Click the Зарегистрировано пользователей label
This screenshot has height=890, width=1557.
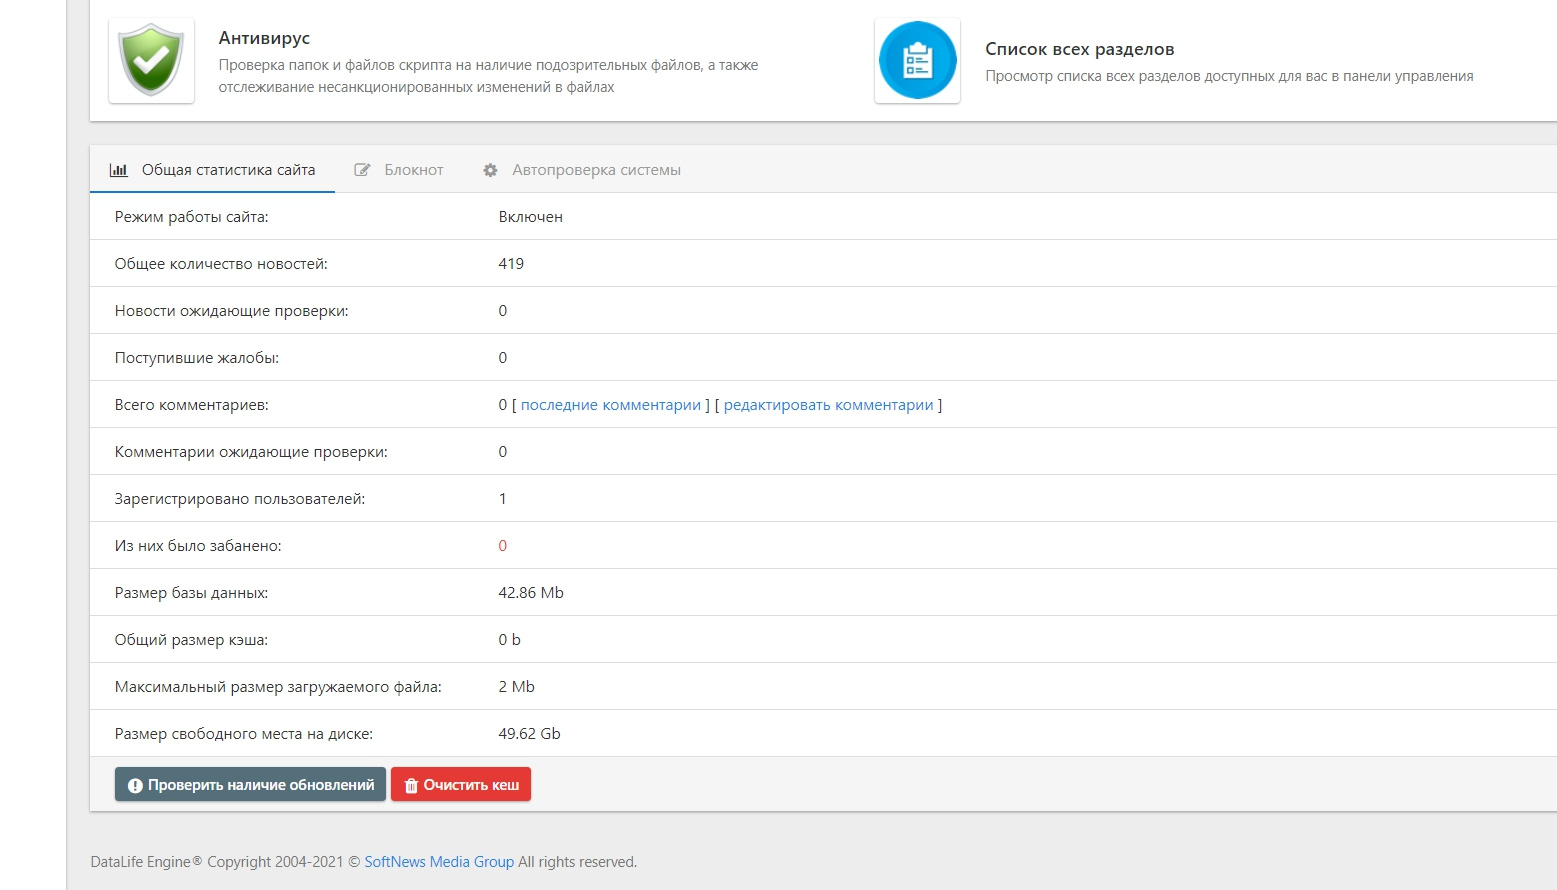[x=240, y=499]
